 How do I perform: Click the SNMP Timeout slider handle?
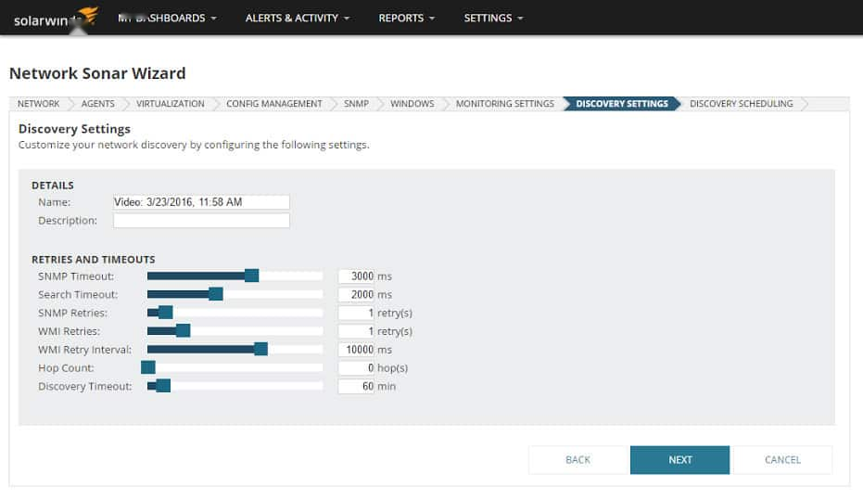coord(252,276)
